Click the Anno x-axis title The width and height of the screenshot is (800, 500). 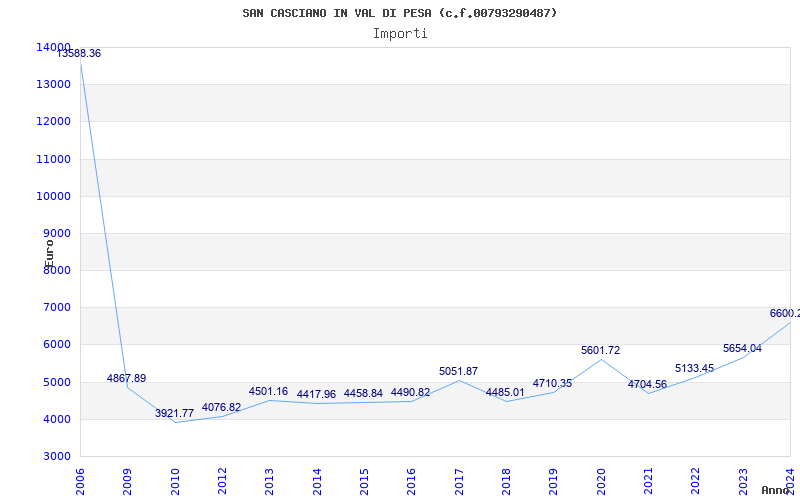coord(775,490)
